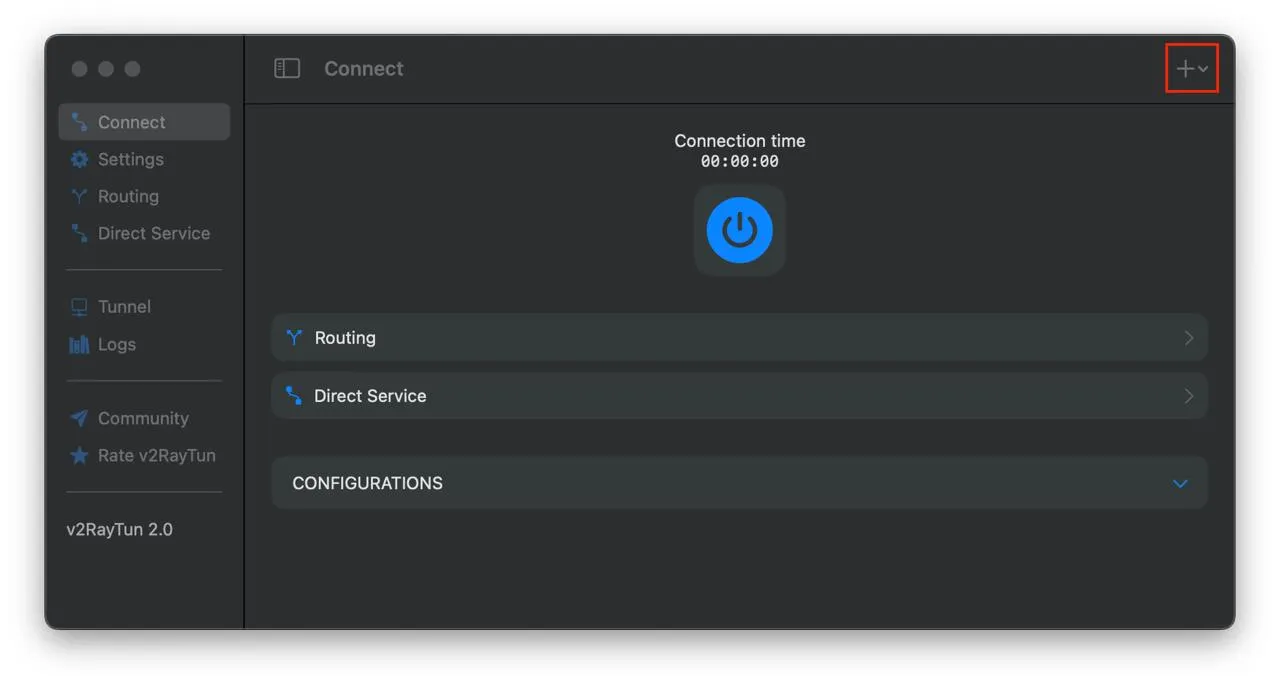This screenshot has height=685, width=1280.
Task: Click the Settings gear icon
Action: 79,159
